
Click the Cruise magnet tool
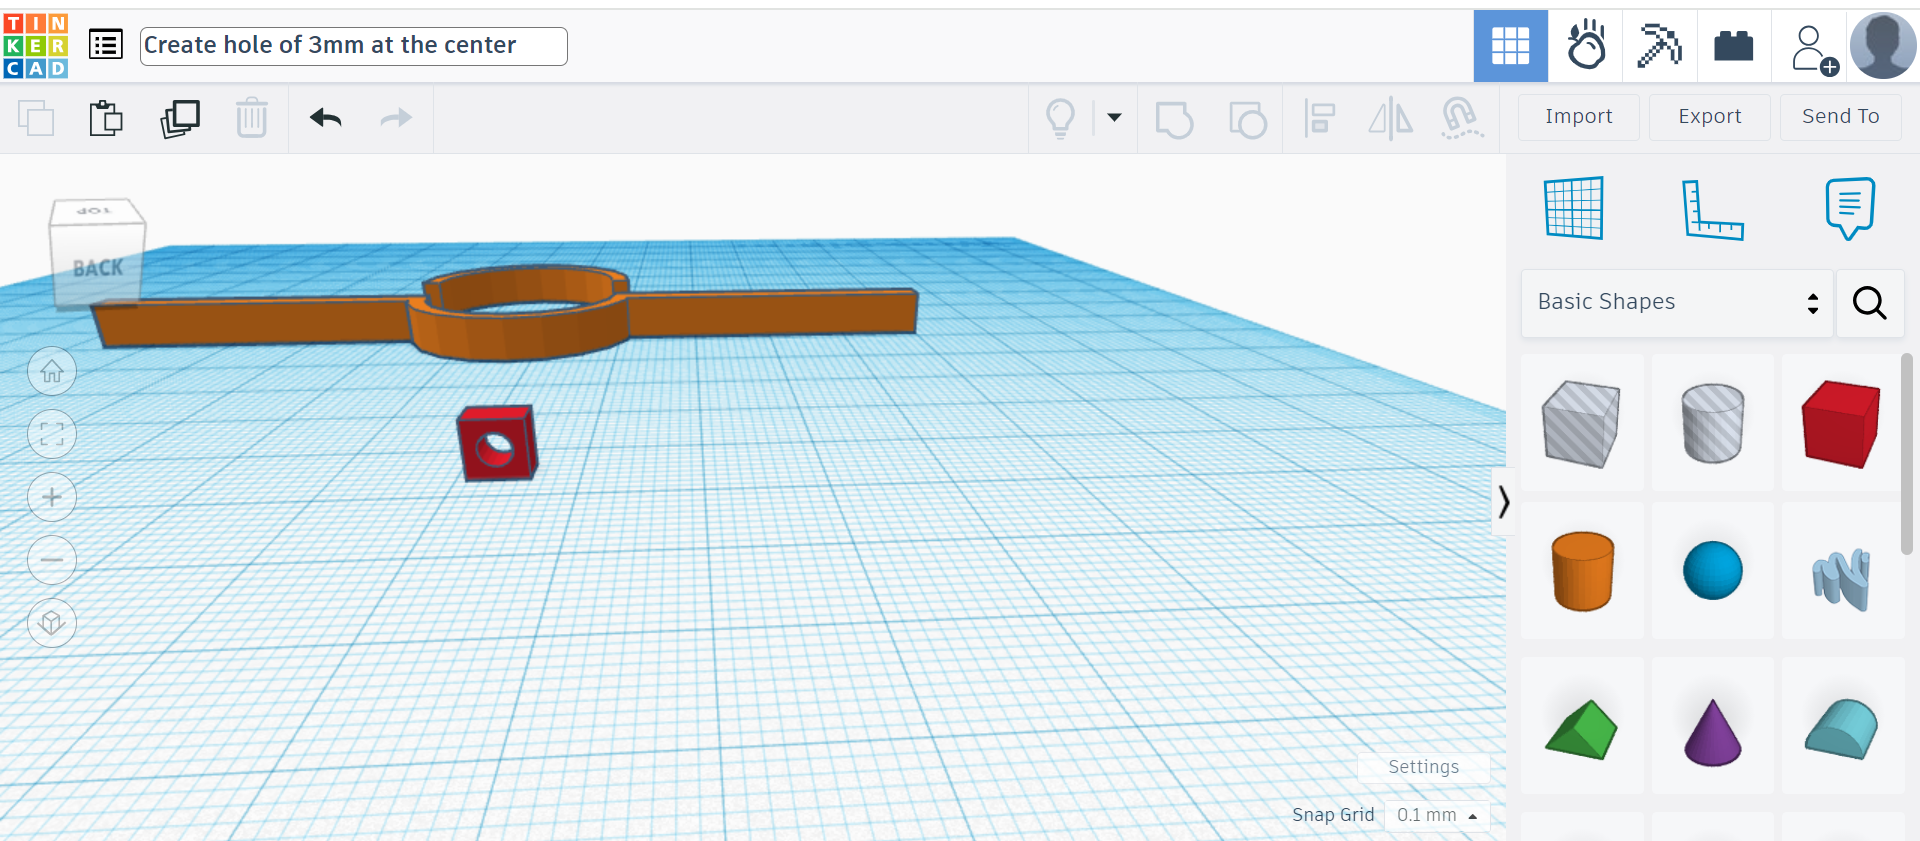pos(1461,119)
